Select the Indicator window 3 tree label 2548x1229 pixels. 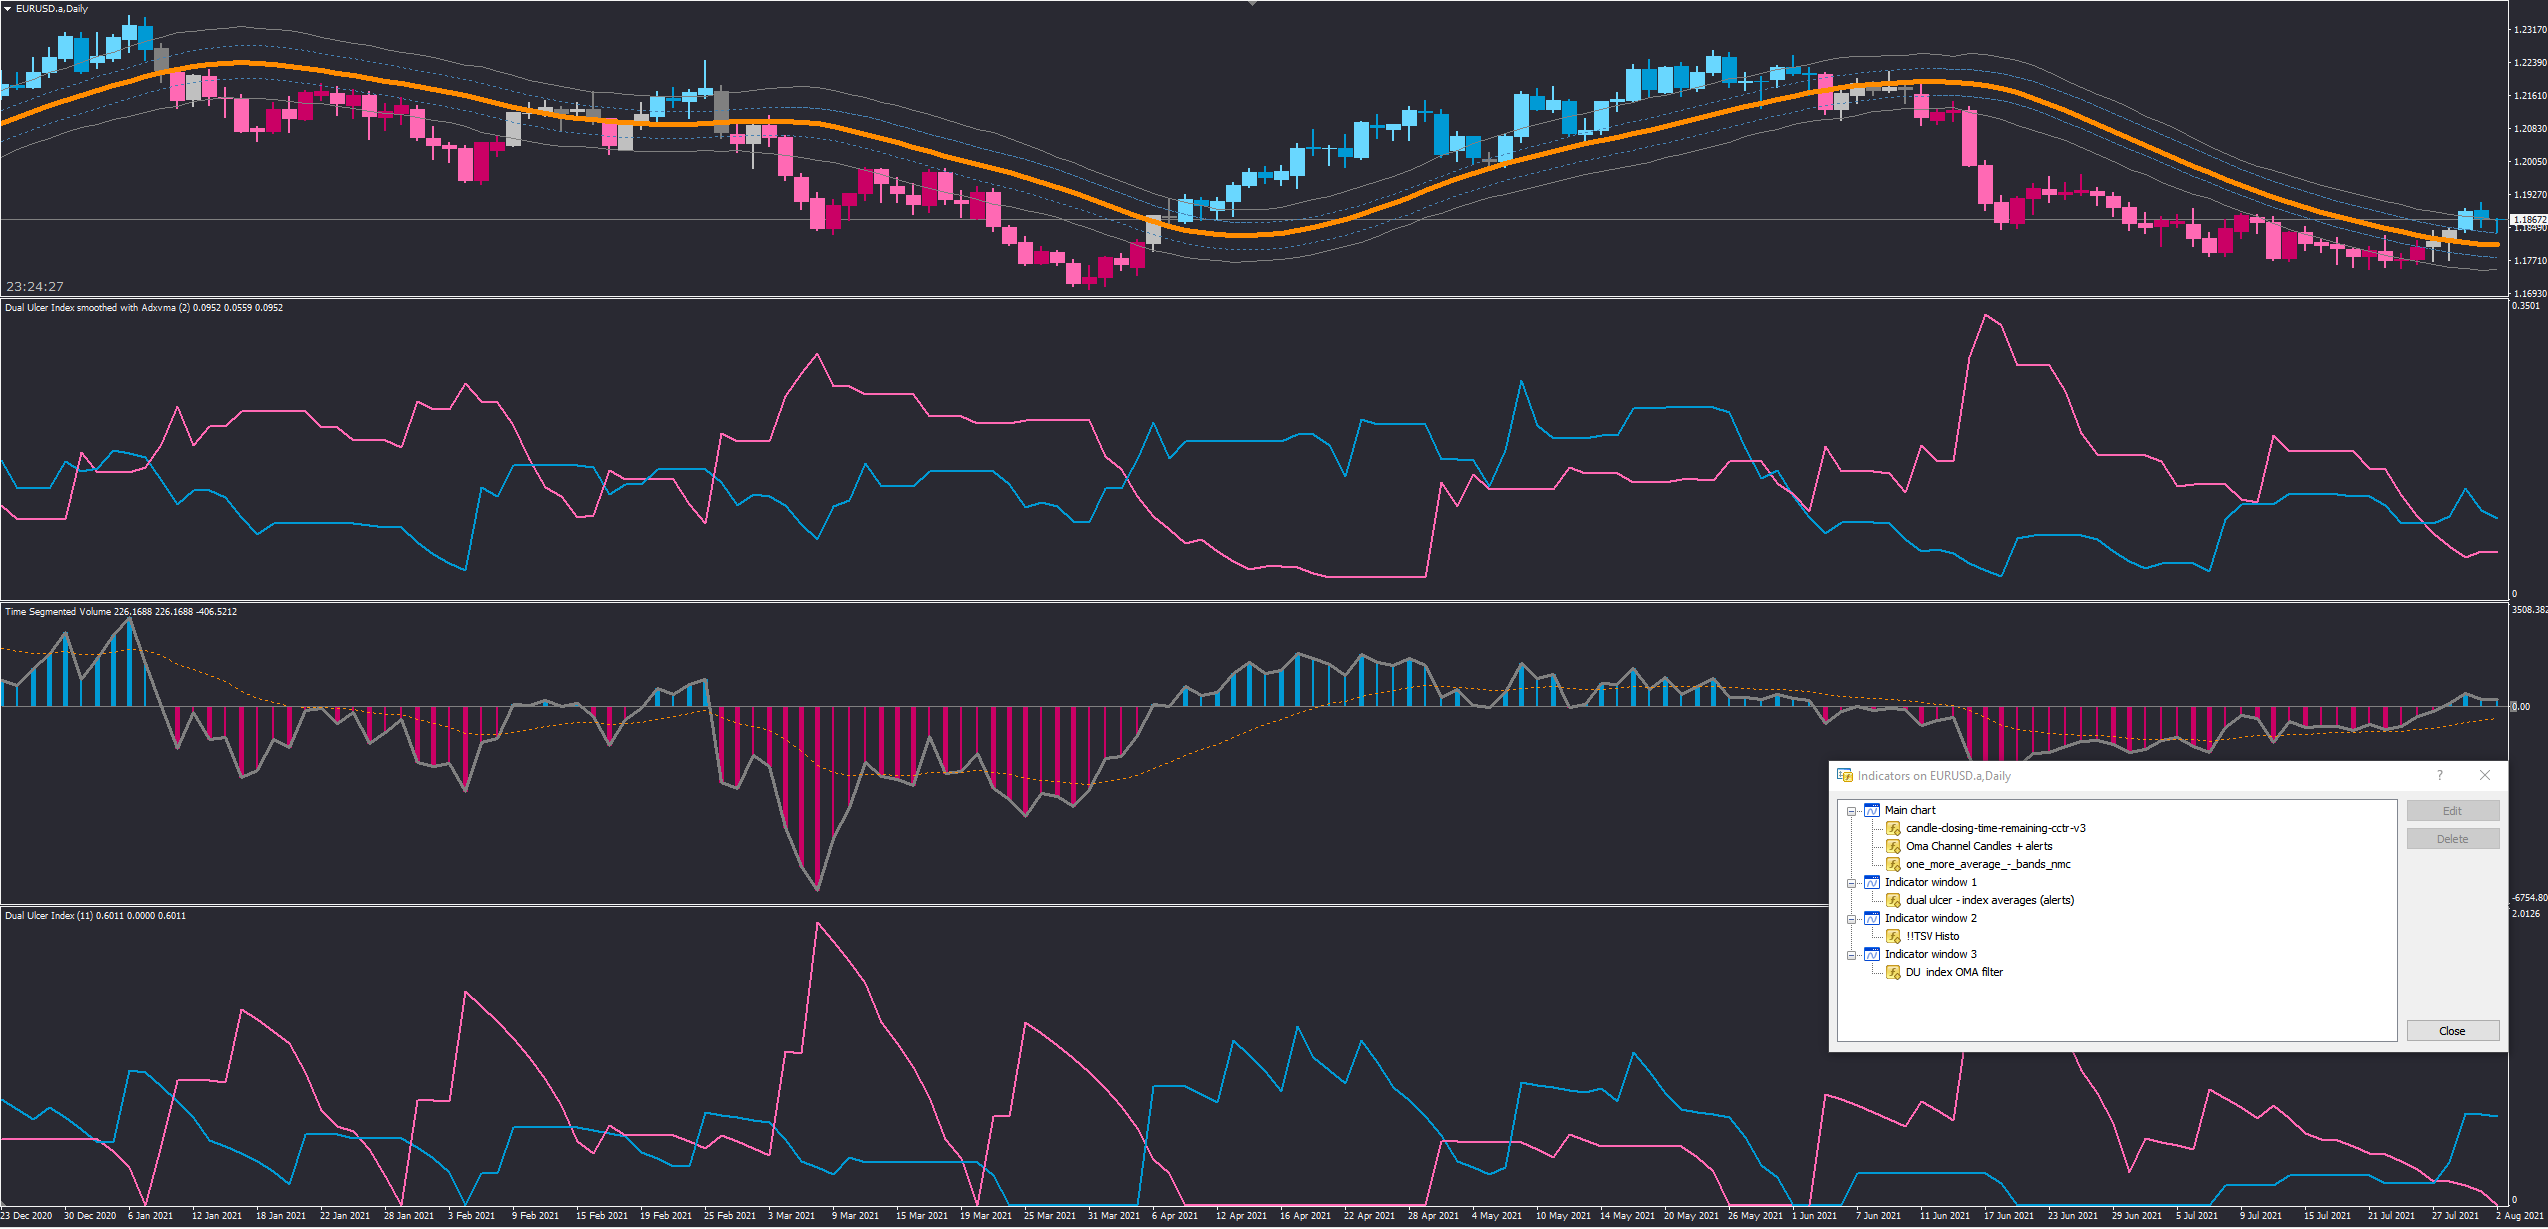coord(1930,955)
